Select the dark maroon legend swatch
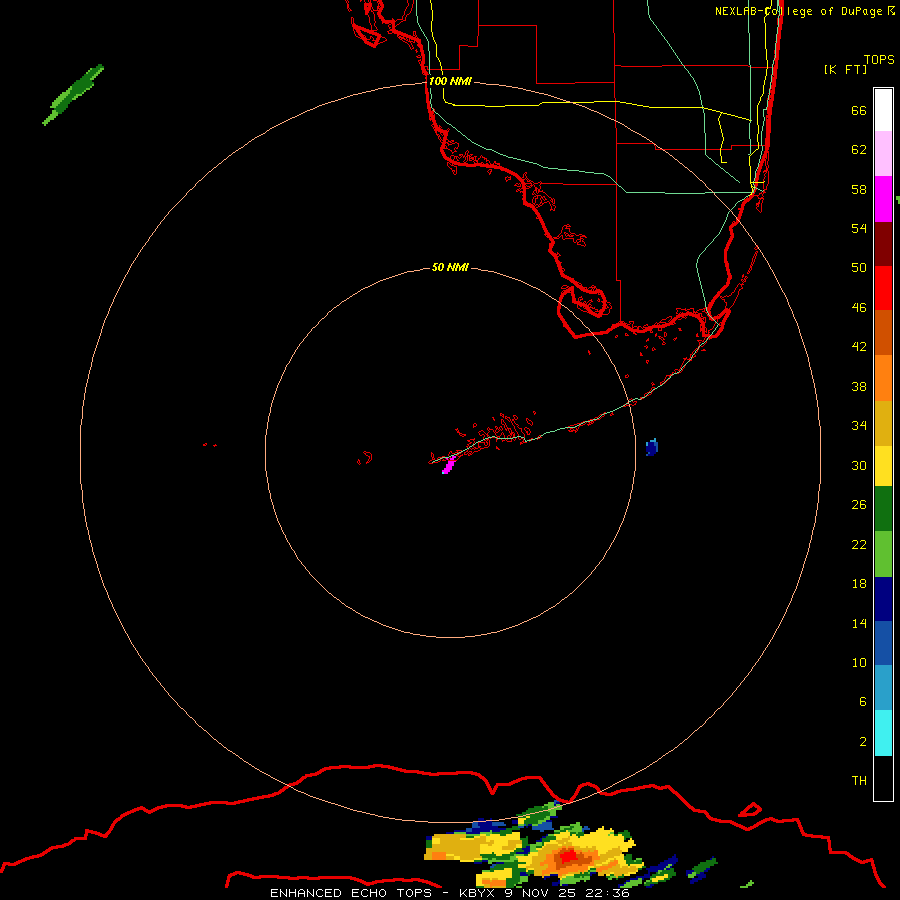Screen dimensions: 900x900 [883, 243]
